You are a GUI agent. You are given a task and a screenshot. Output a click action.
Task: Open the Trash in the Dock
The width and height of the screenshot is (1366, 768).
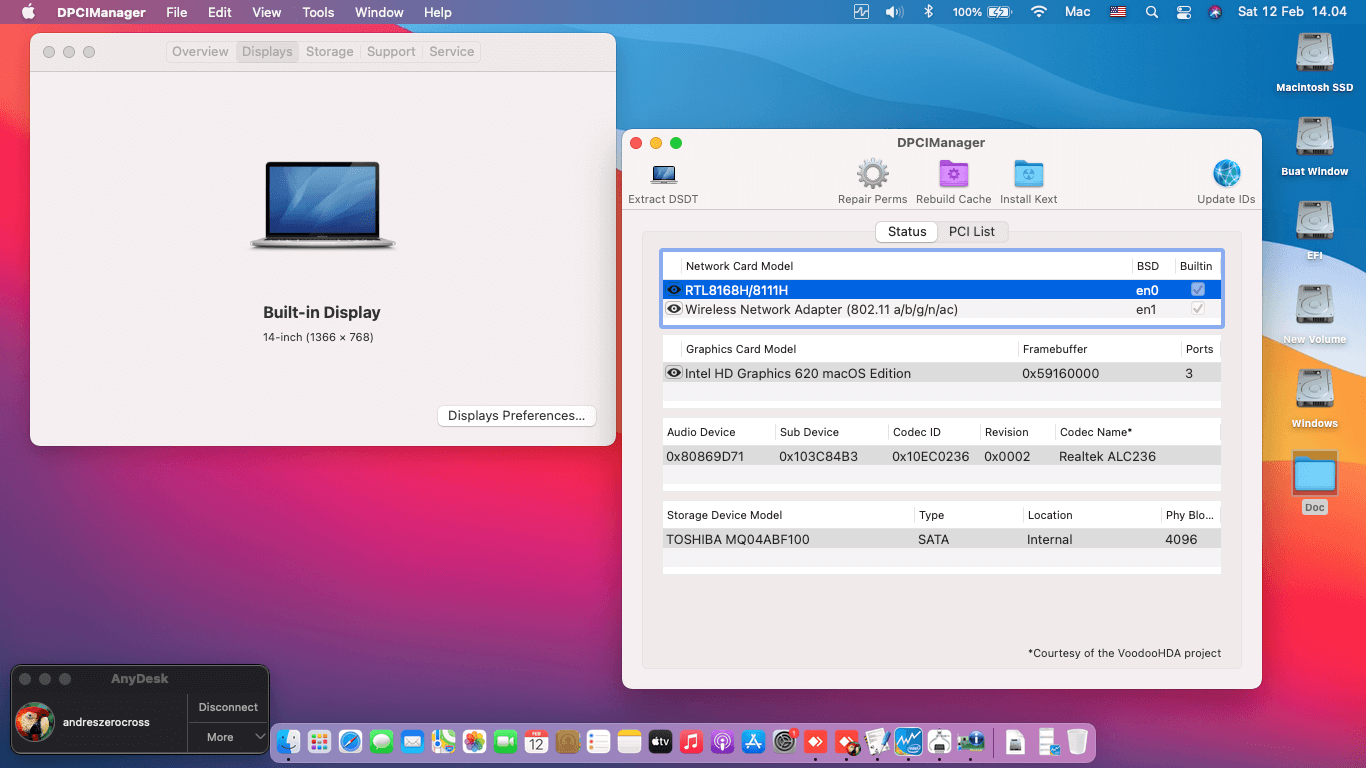click(1077, 741)
